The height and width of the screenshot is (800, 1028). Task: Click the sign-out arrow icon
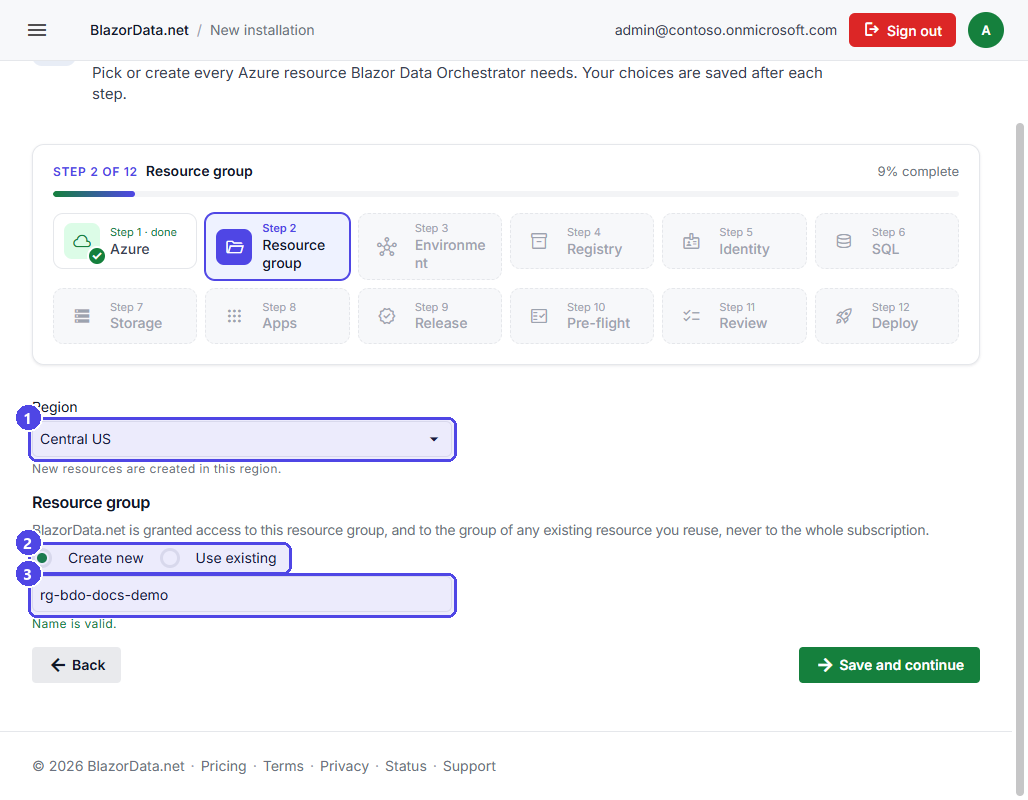(x=871, y=30)
